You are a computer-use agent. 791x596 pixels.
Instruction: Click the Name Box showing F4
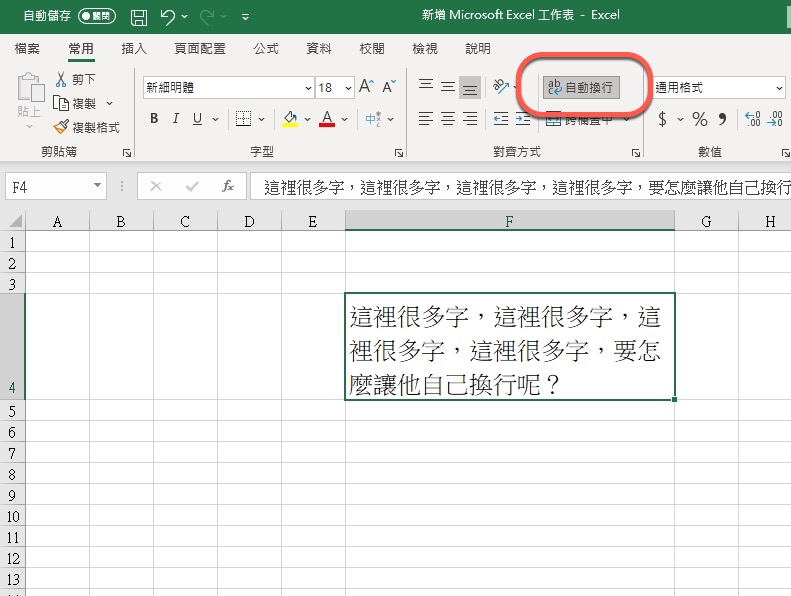click(x=48, y=186)
